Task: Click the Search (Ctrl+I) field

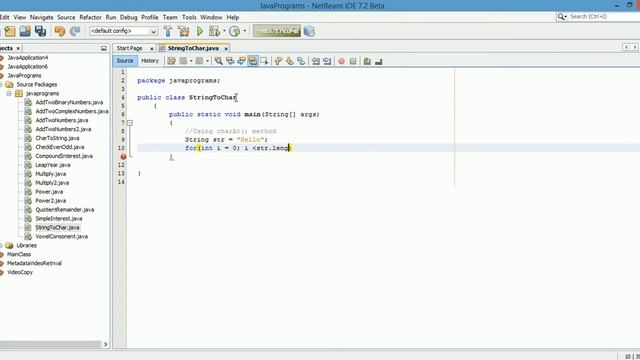Action: tap(604, 17)
